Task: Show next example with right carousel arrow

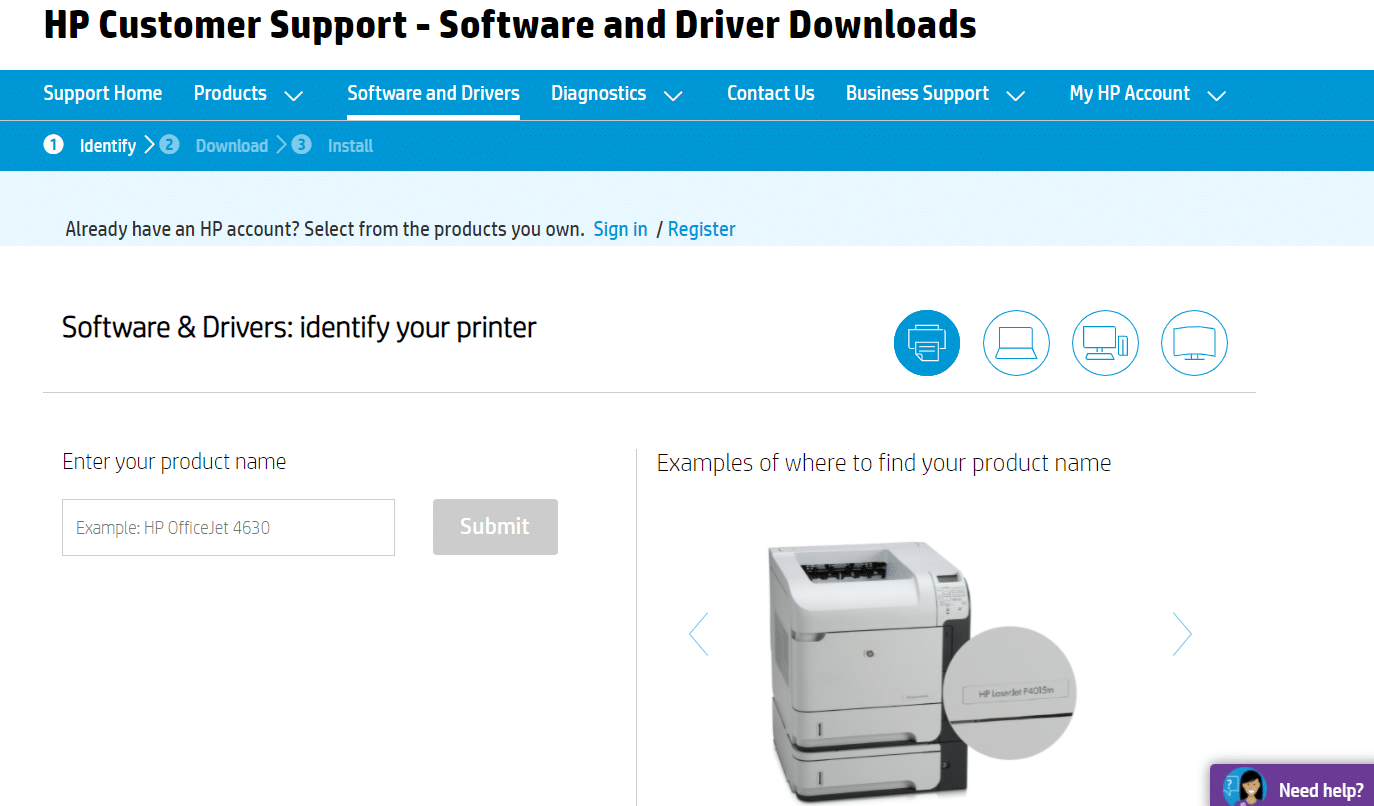Action: click(x=1182, y=633)
